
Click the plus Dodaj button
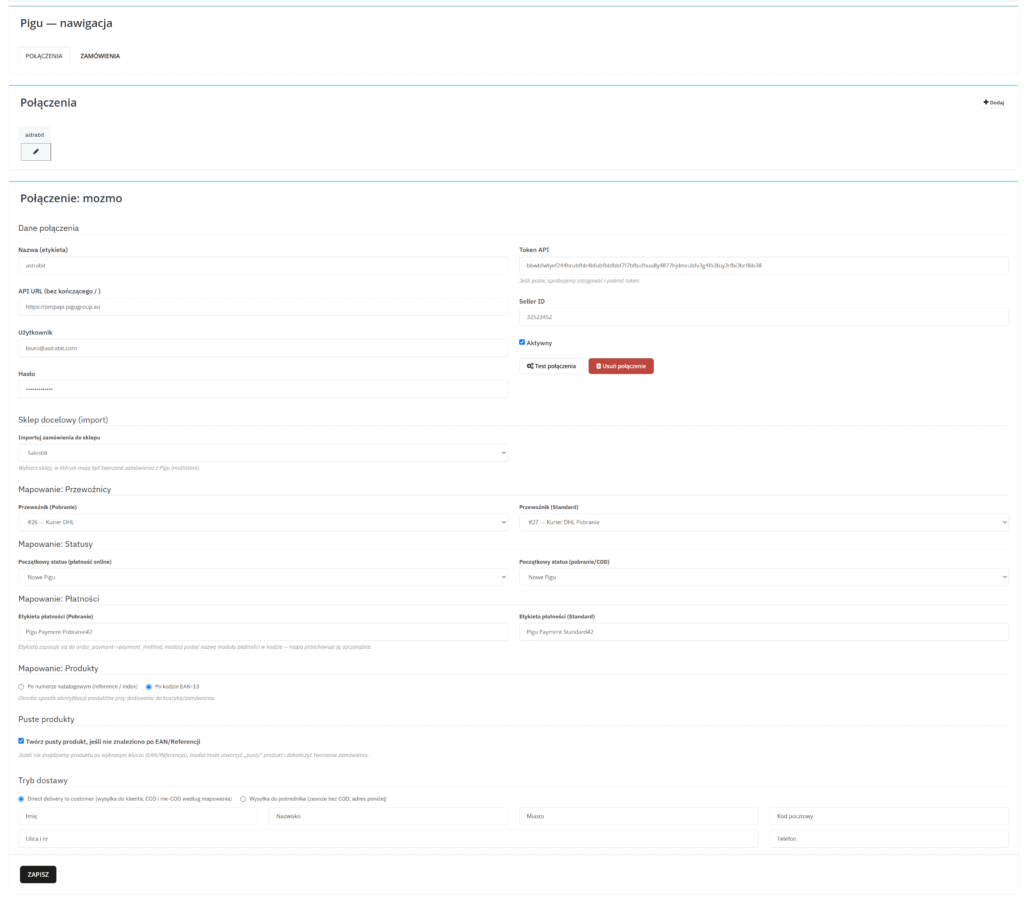coord(993,102)
